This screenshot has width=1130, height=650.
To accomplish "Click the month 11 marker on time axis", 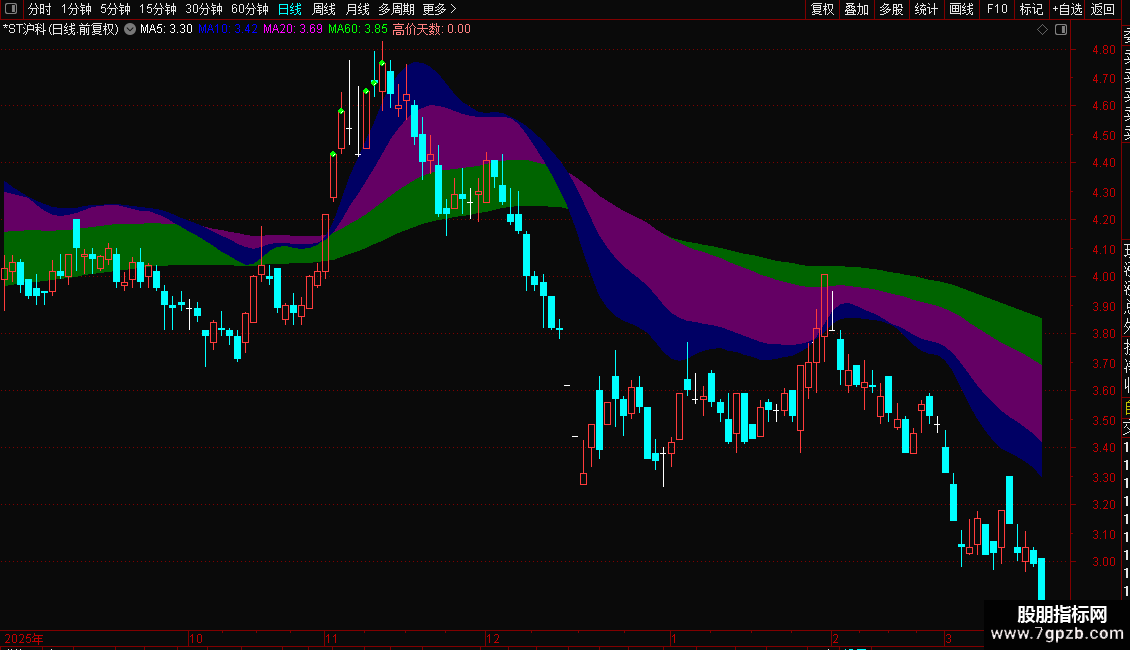I will click(331, 639).
